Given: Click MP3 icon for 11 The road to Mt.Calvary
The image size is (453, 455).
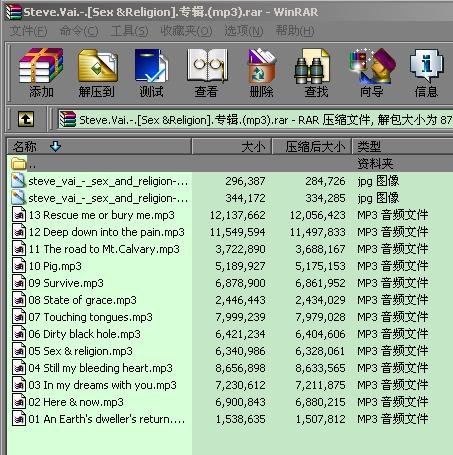Looking at the screenshot, I should [x=19, y=249].
